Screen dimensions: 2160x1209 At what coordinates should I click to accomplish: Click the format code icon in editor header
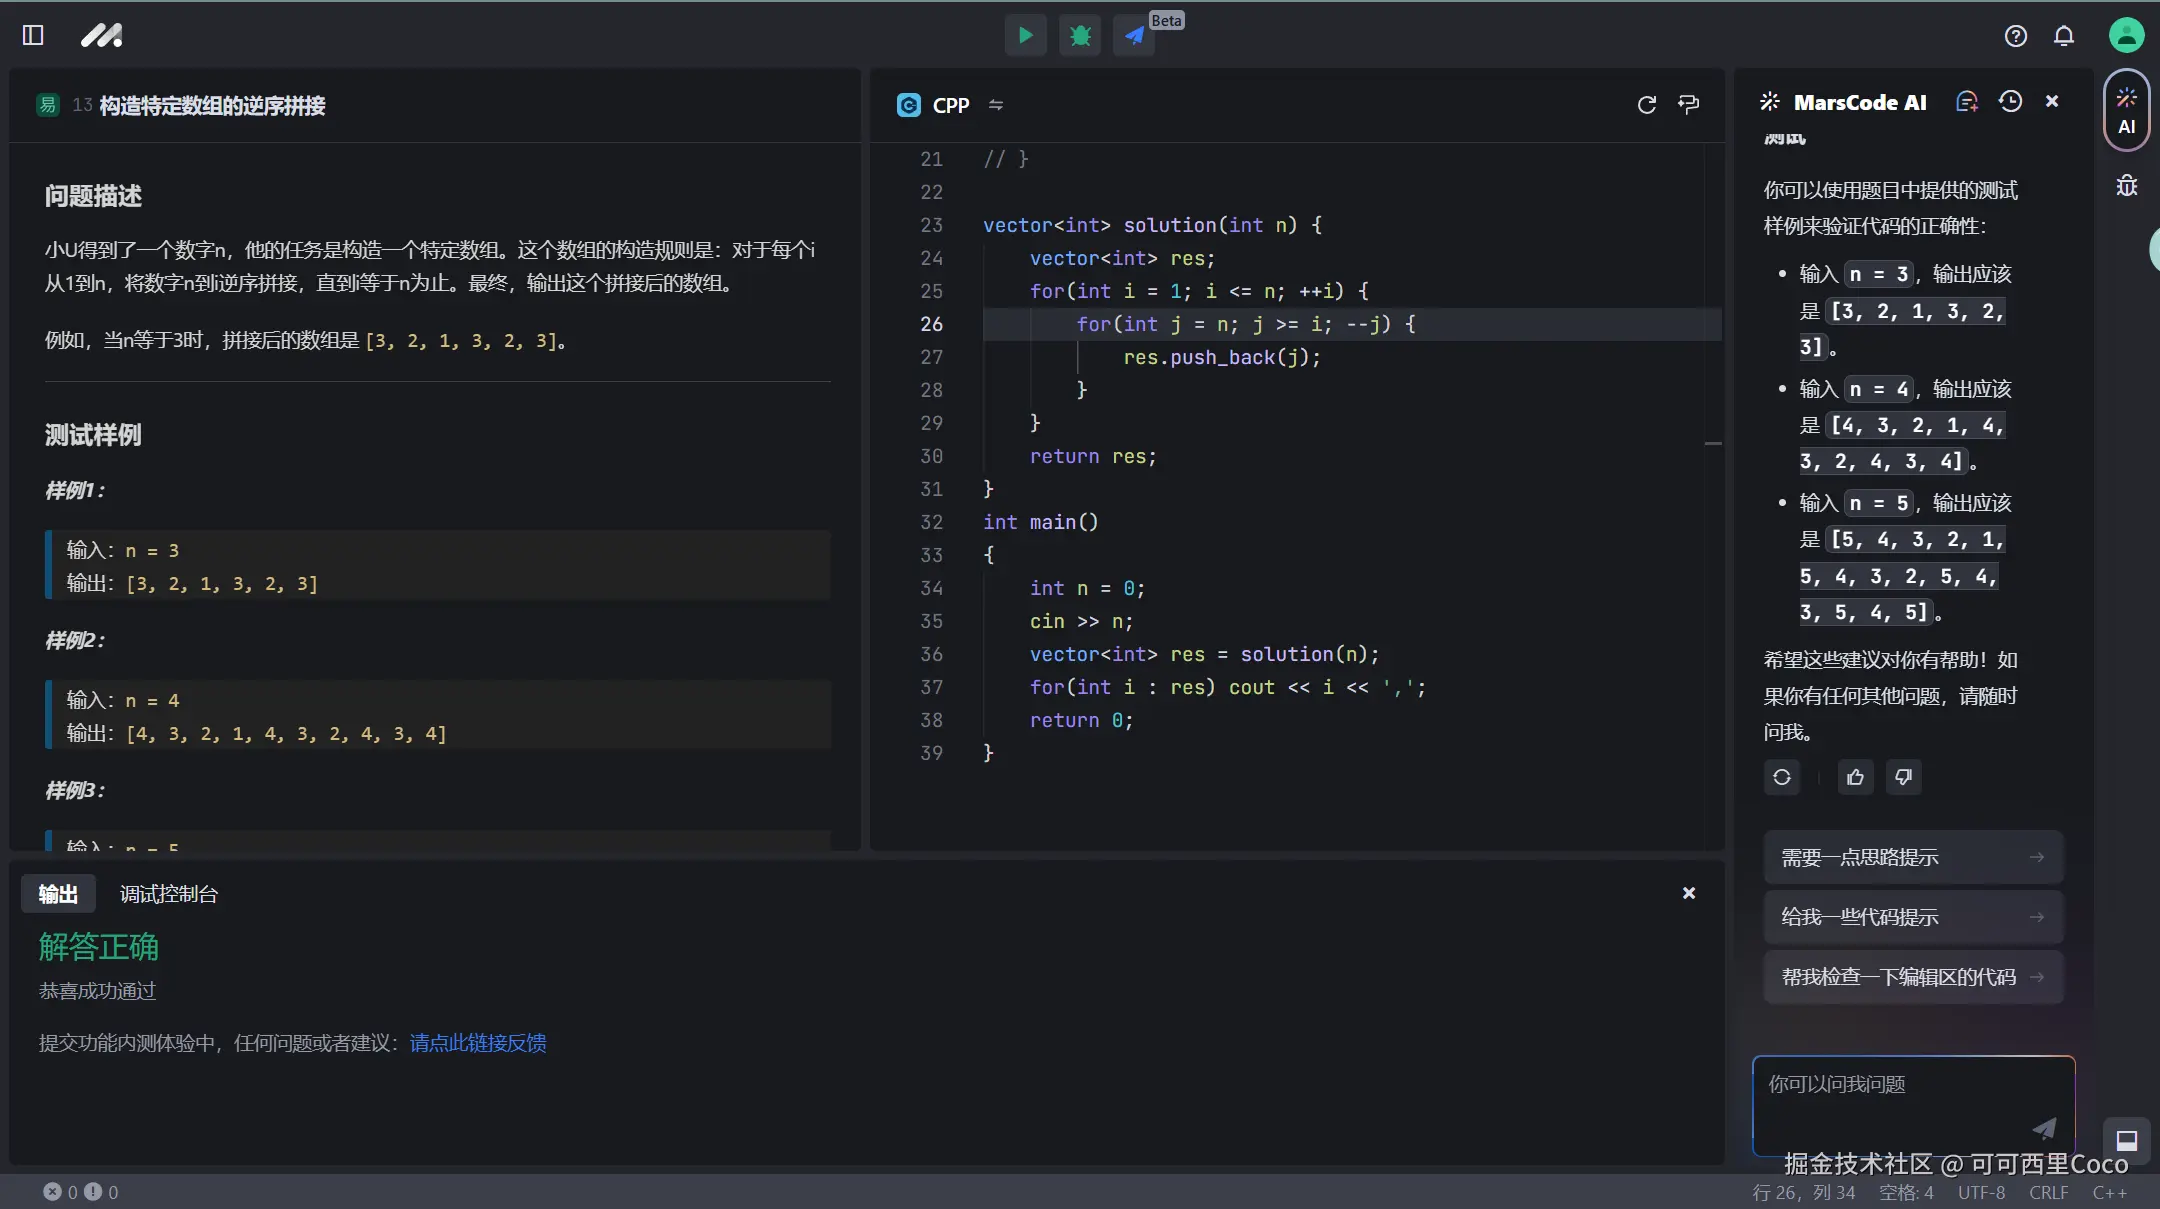pos(1689,105)
